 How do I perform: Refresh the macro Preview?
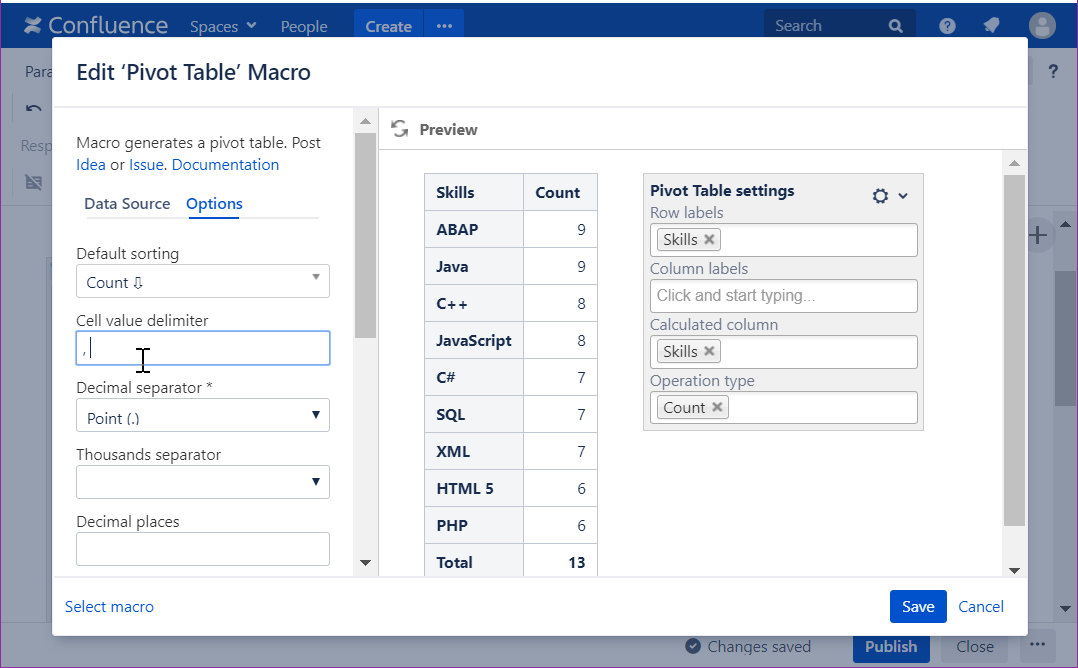point(400,129)
